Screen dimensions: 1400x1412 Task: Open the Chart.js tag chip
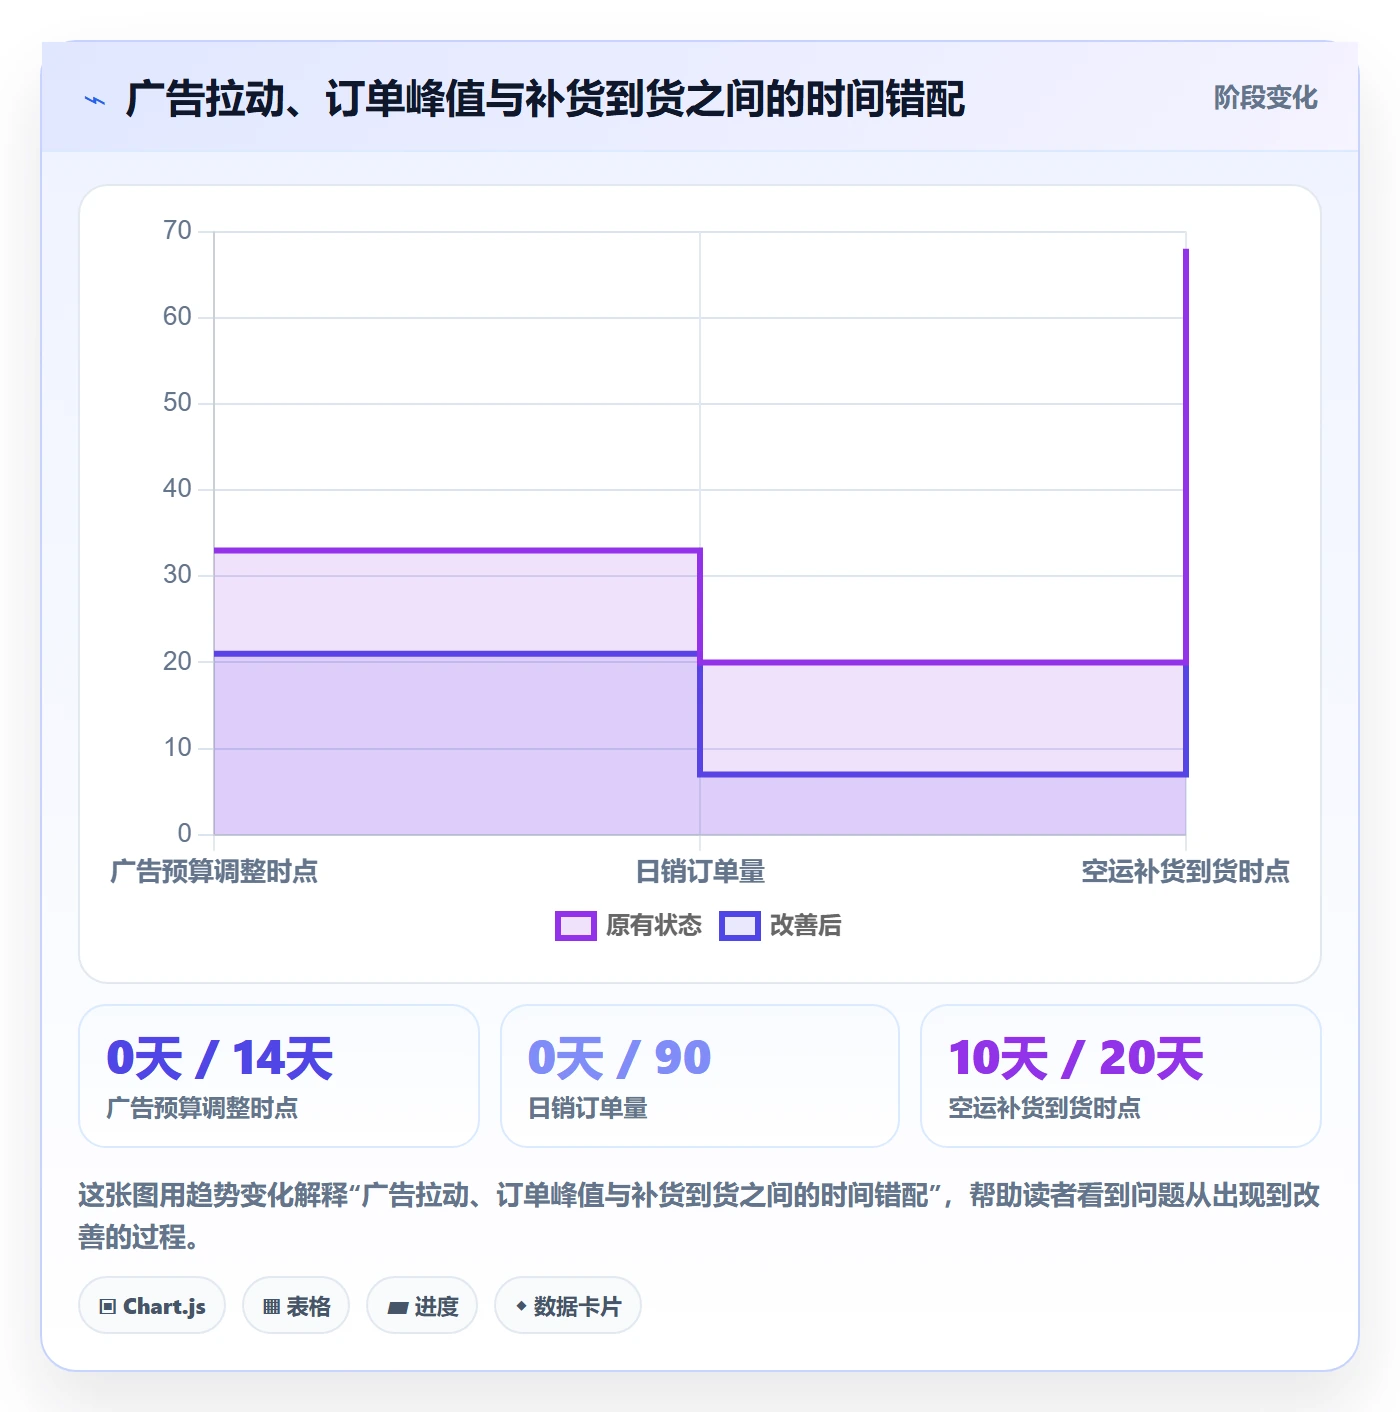[152, 1306]
